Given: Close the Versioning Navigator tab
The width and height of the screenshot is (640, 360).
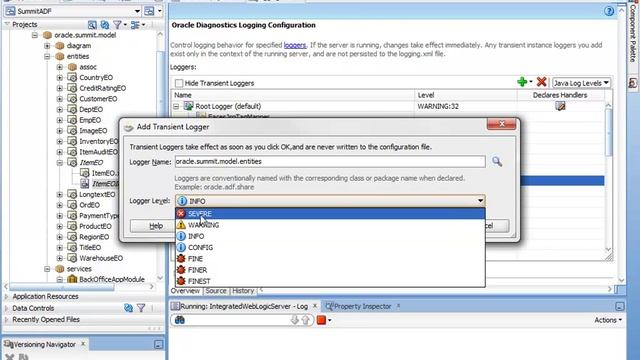Looking at the screenshot, I should pos(83,344).
